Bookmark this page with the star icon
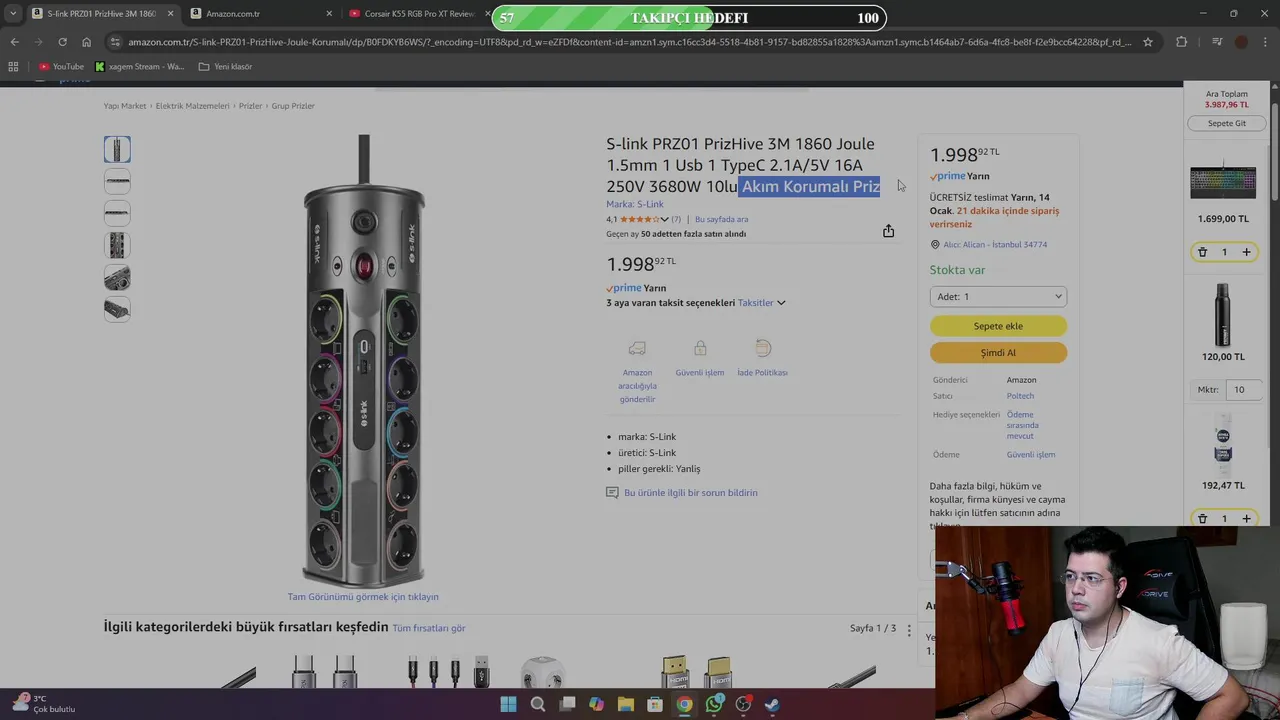The image size is (1280, 720). 1148,42
